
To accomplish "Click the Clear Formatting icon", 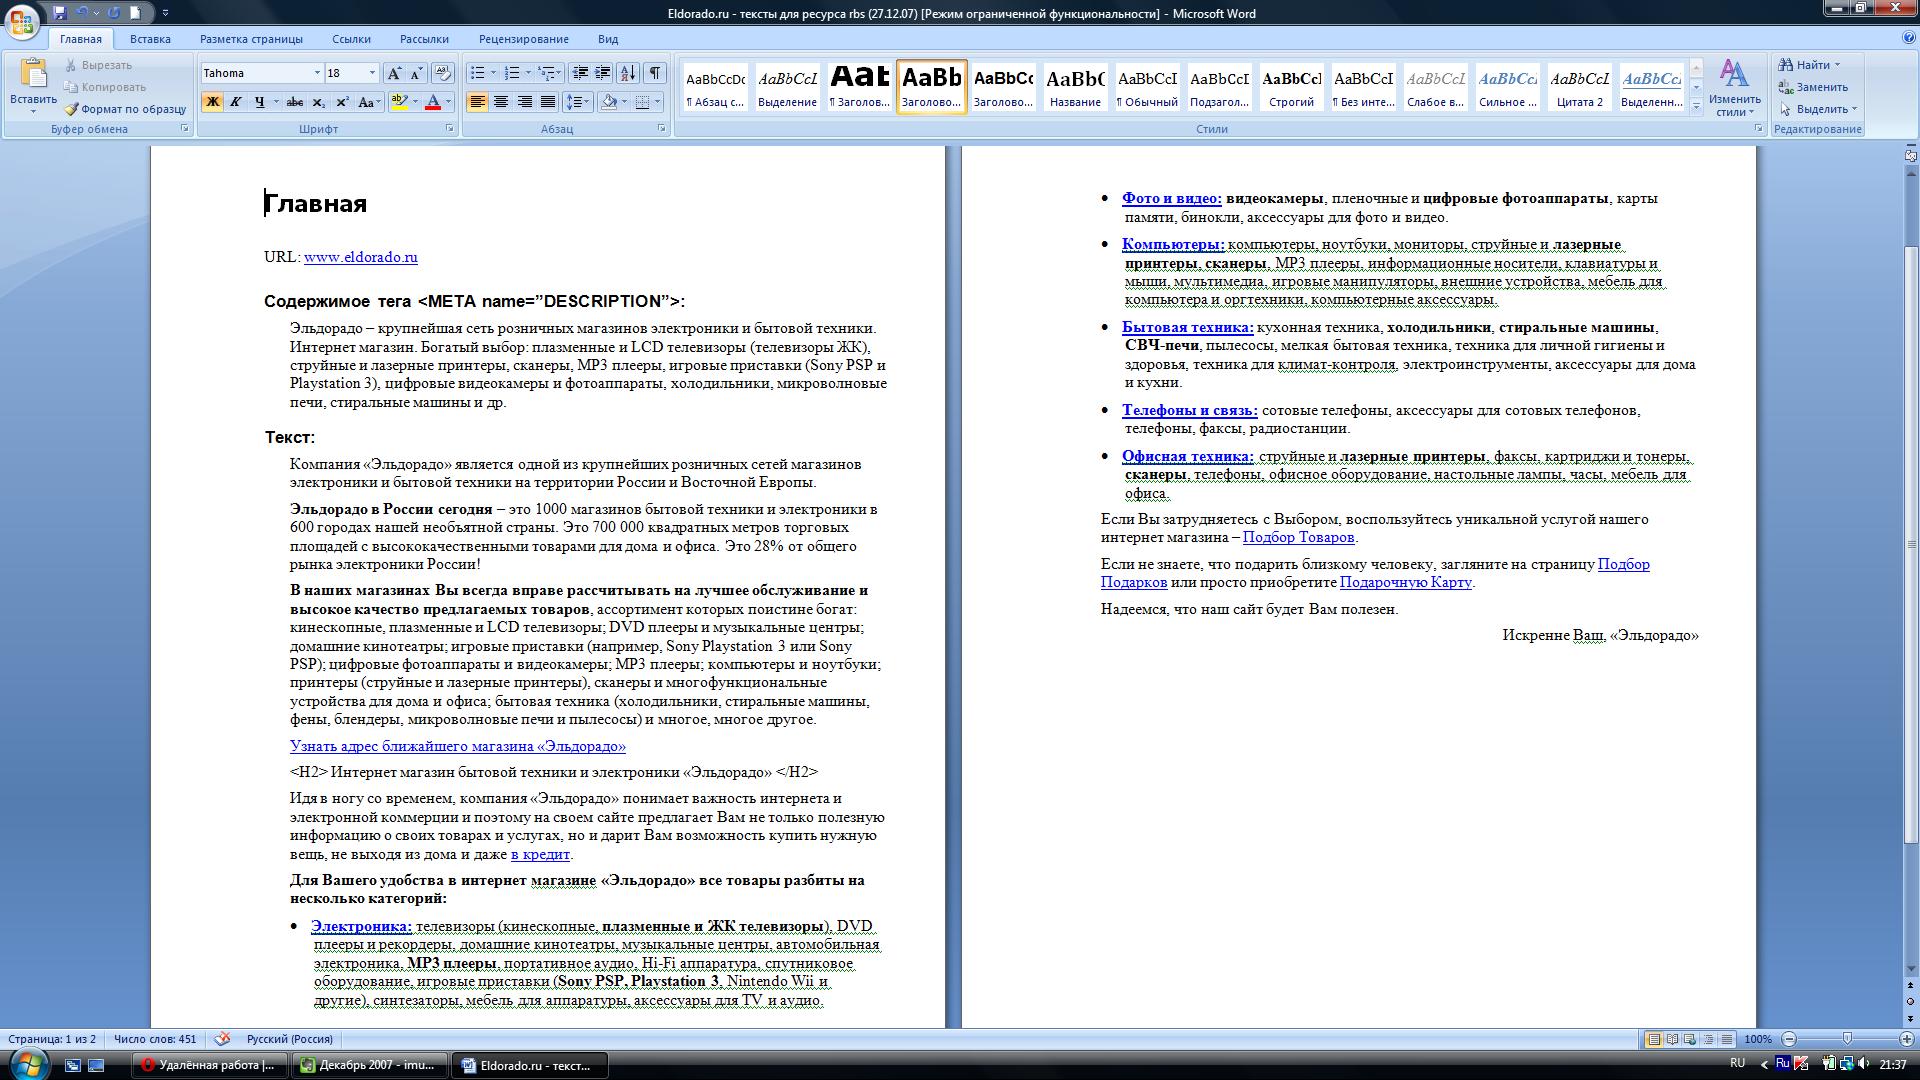I will 443,73.
